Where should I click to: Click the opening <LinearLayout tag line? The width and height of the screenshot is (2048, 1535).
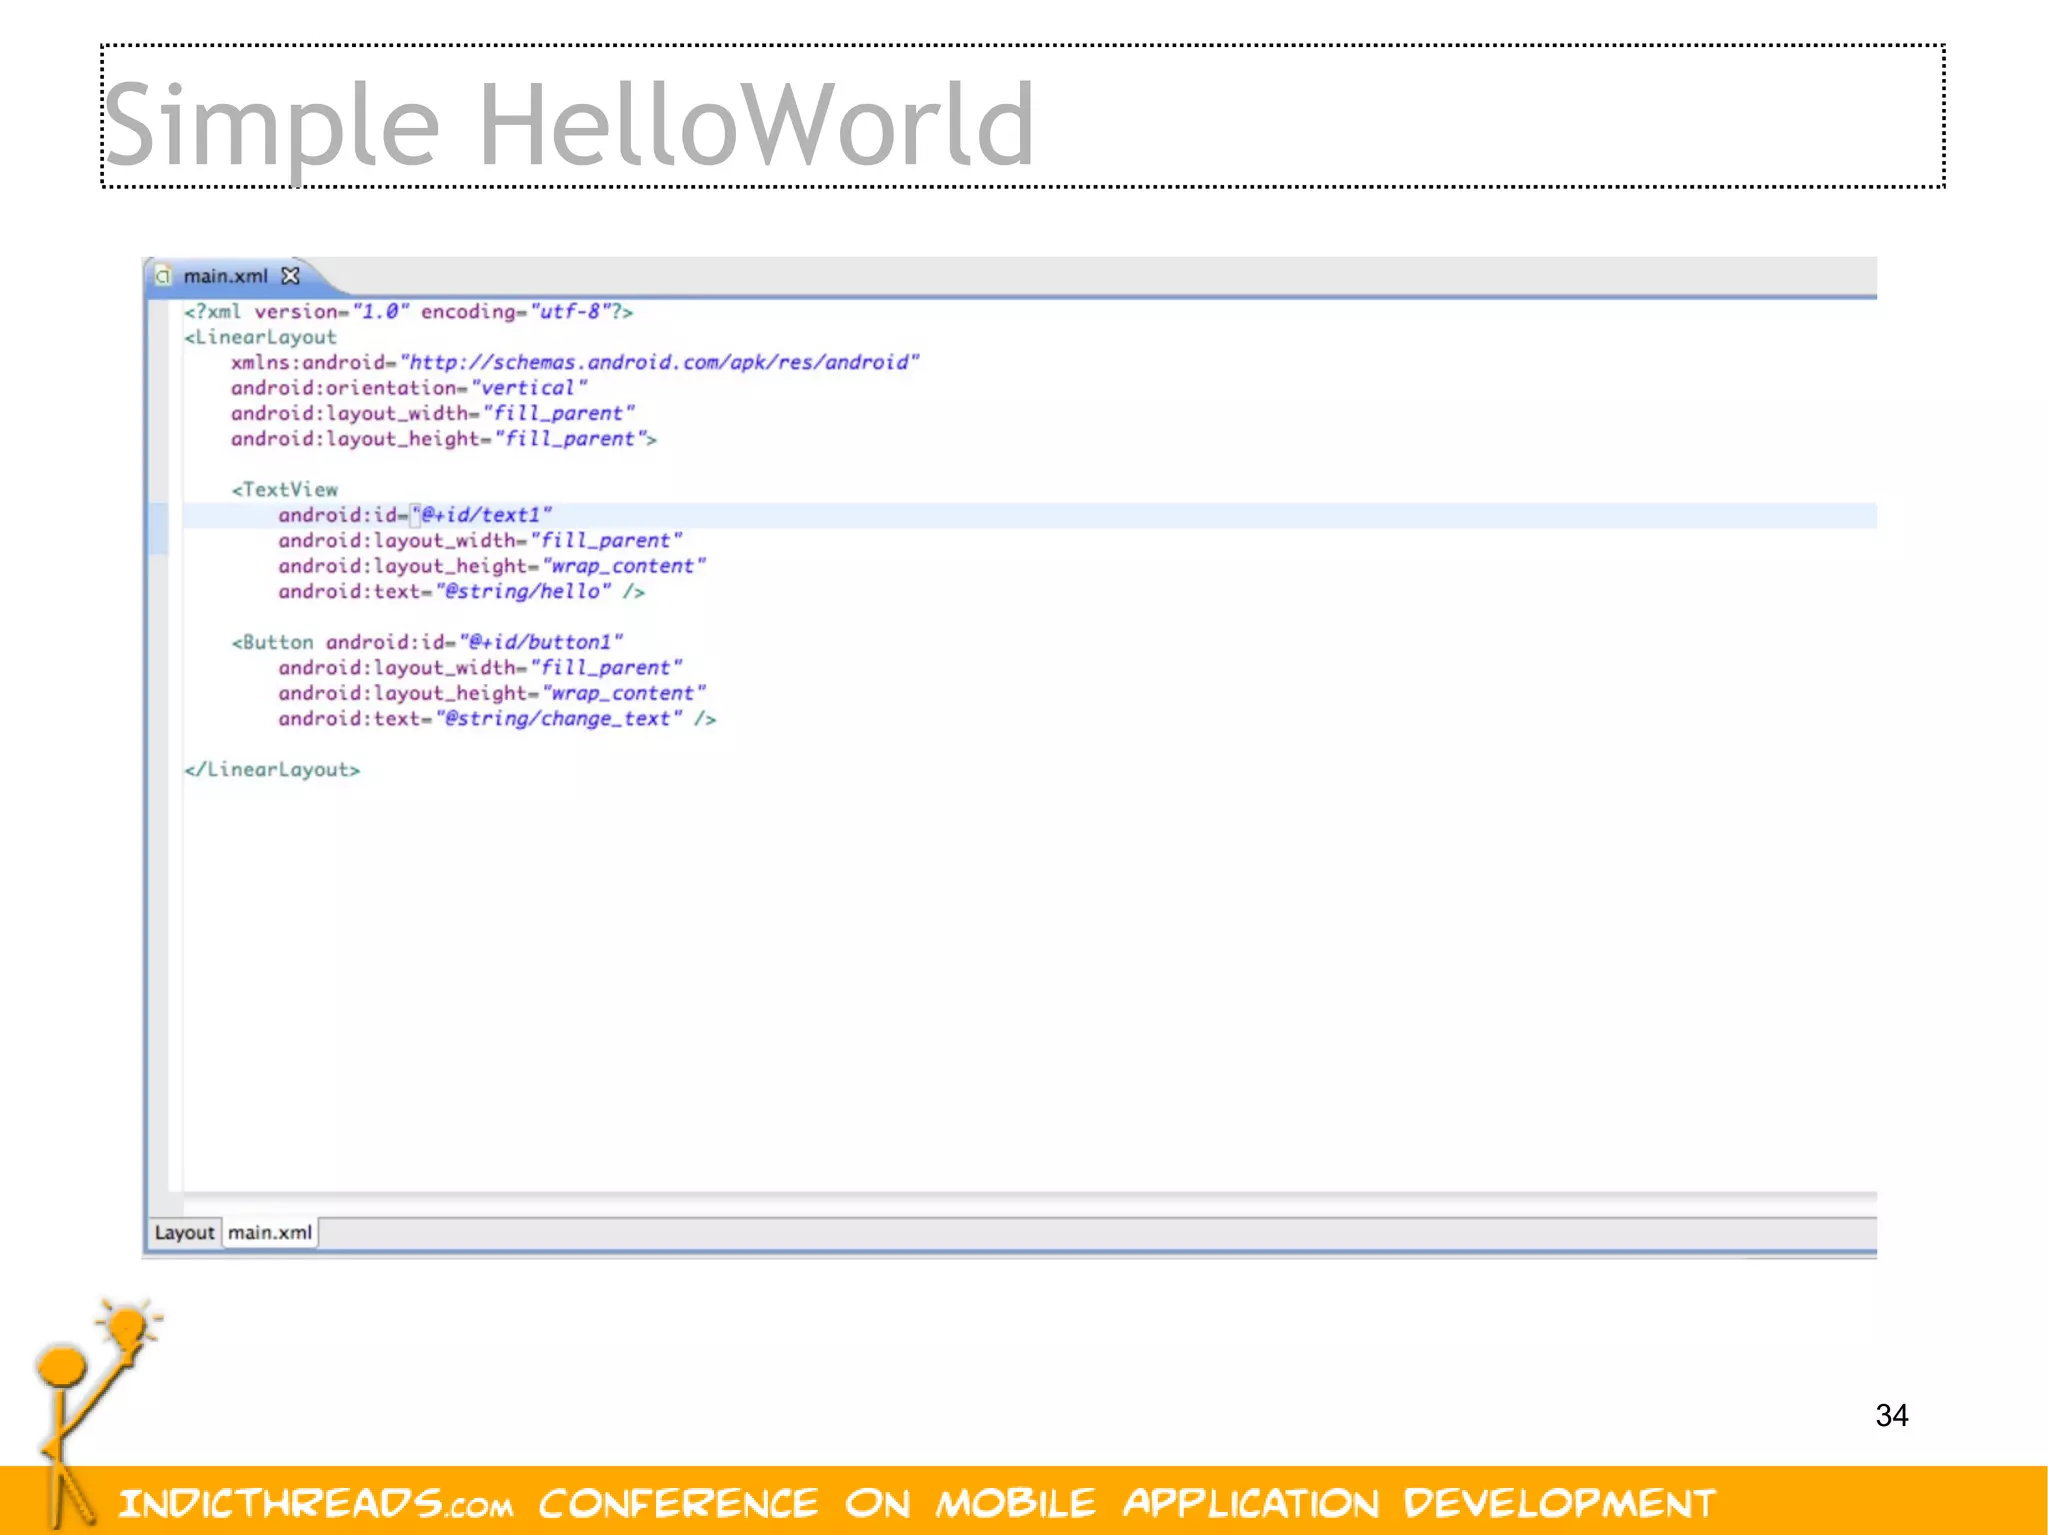point(260,337)
